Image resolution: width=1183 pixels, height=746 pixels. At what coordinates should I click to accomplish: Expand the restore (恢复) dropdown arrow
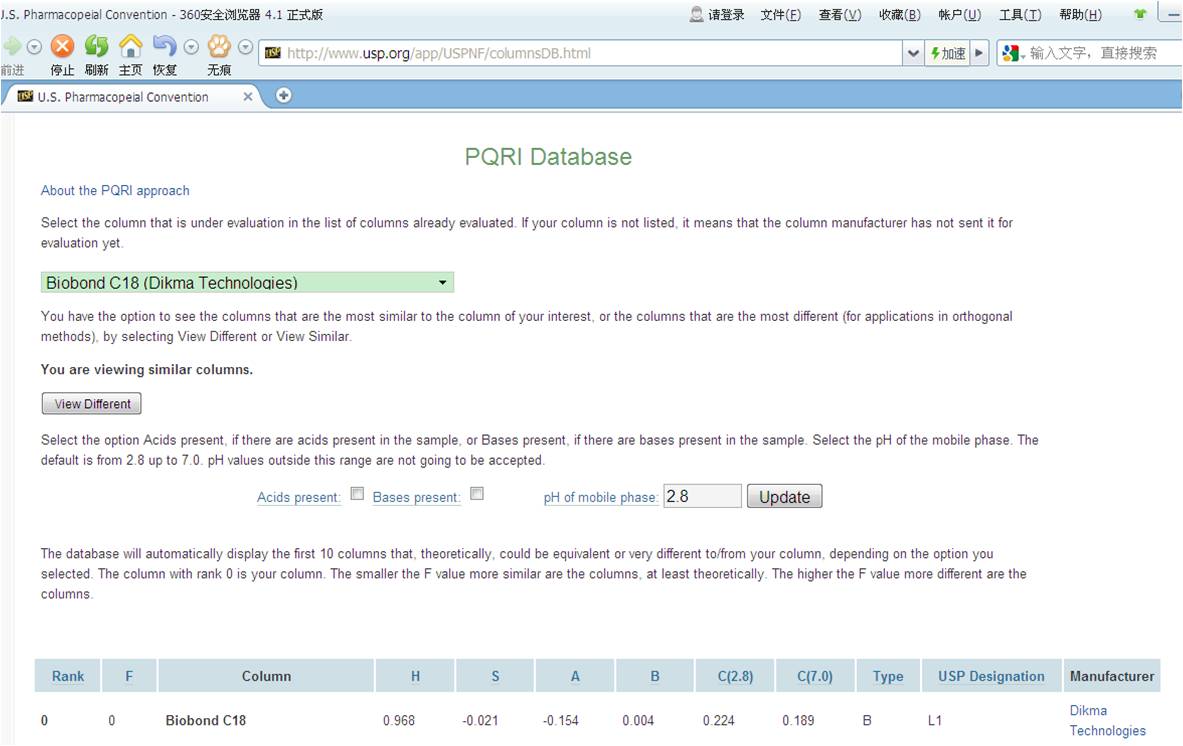pyautogui.click(x=192, y=48)
